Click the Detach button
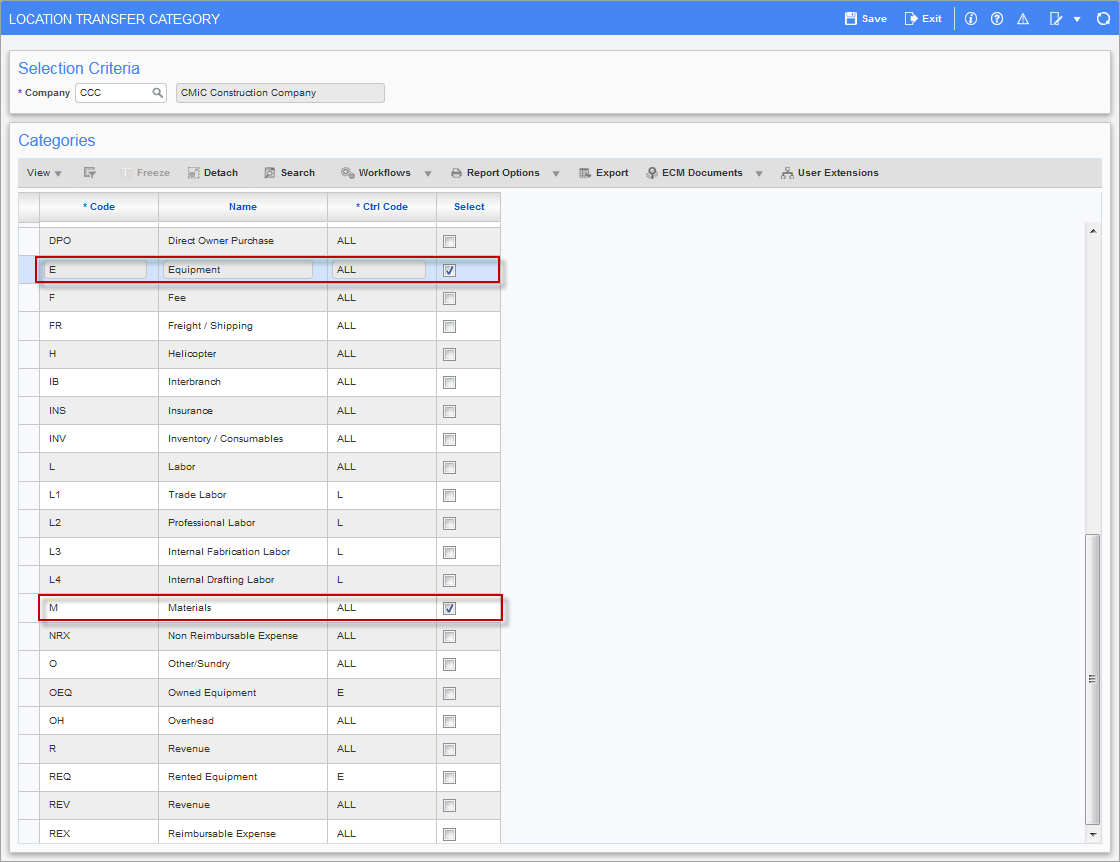 click(212, 173)
